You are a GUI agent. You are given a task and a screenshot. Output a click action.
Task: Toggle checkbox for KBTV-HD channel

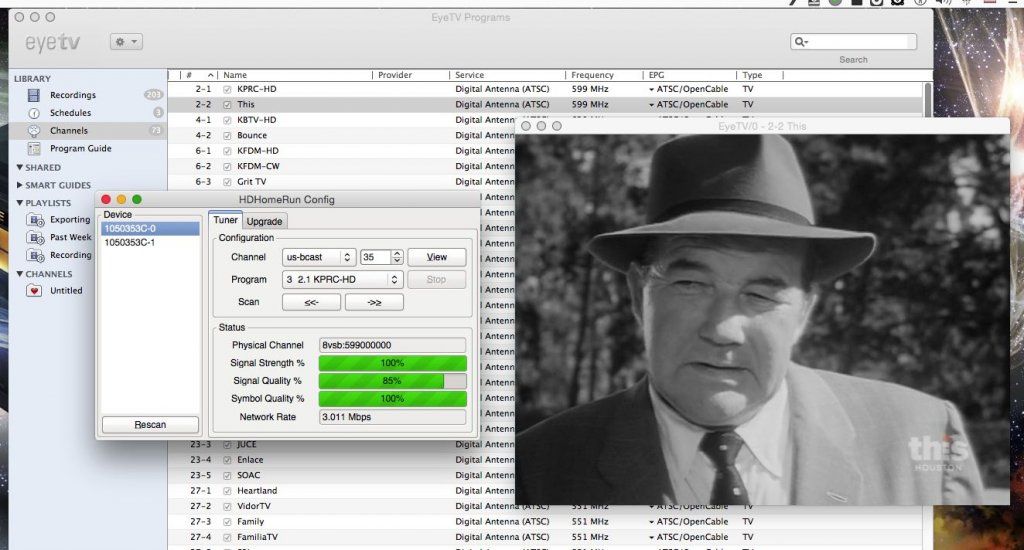(x=227, y=120)
